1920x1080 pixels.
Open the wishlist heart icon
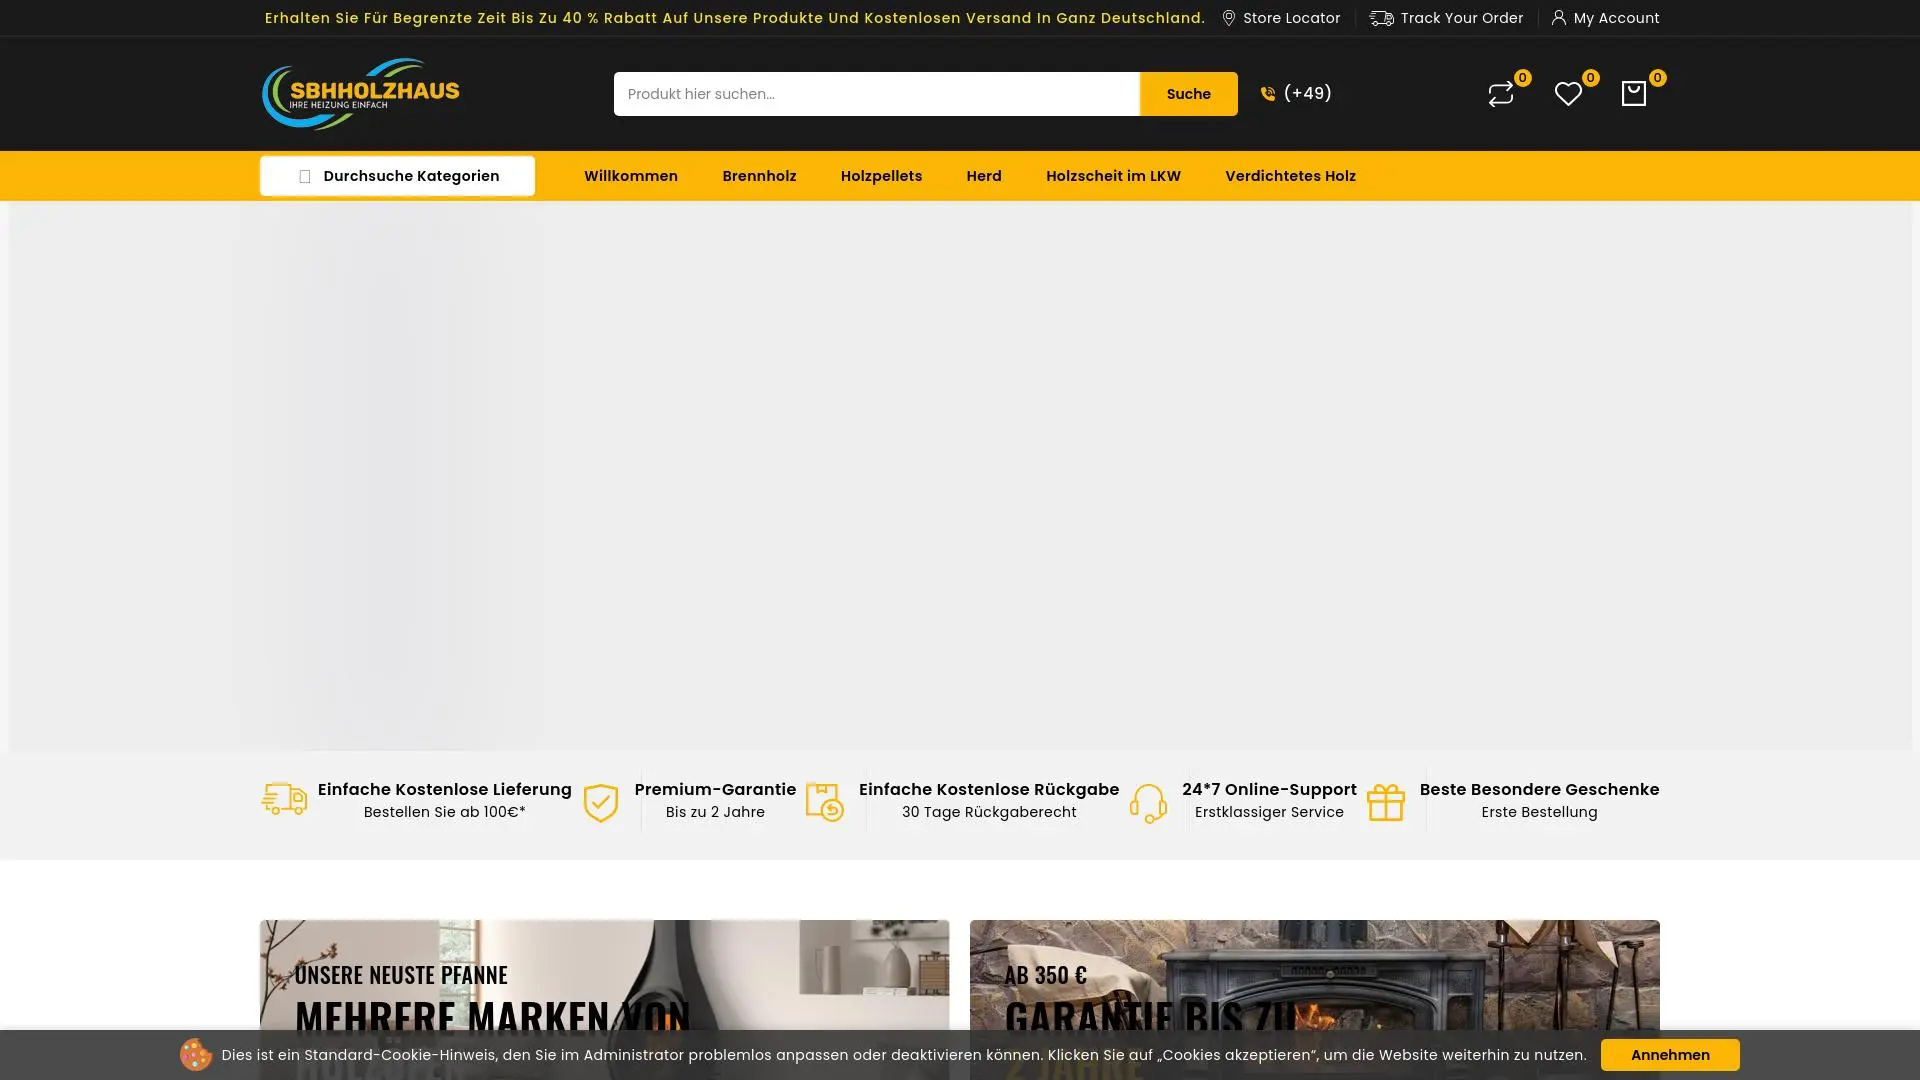point(1567,94)
